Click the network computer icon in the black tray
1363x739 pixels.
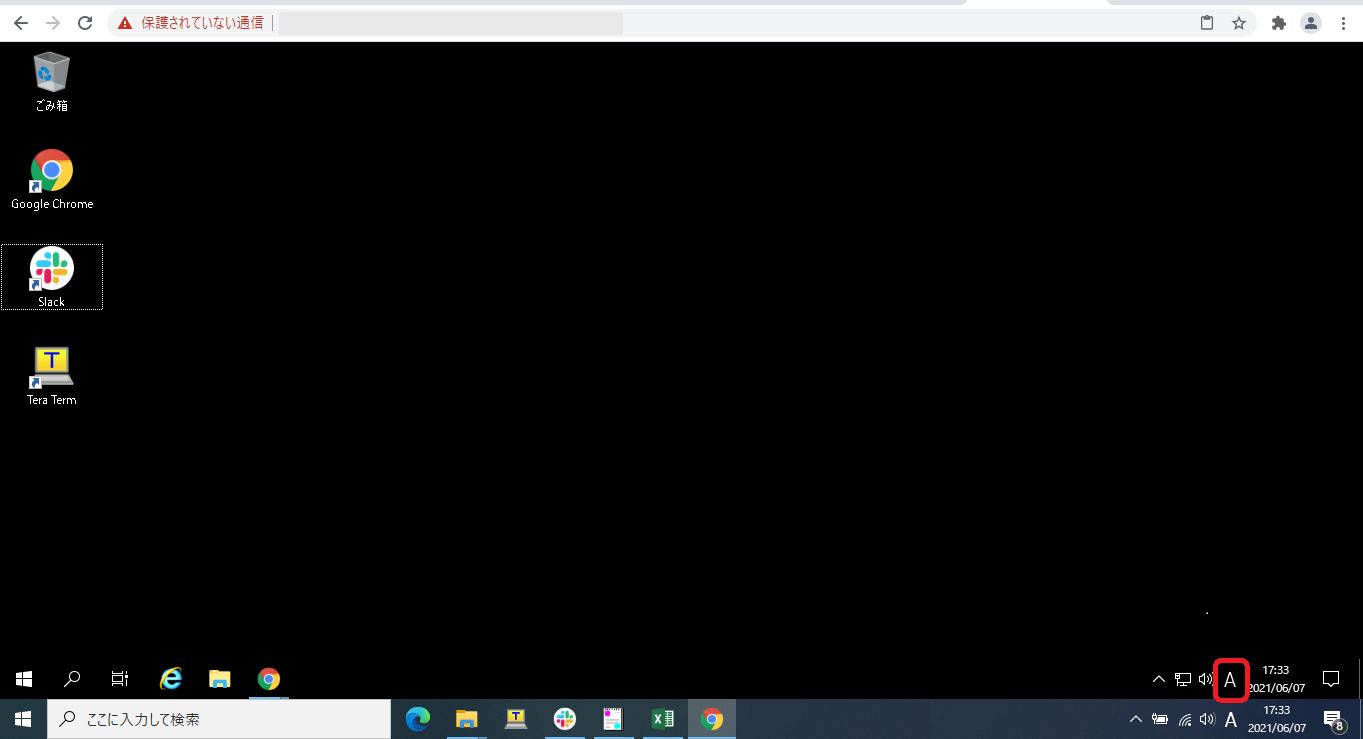(x=1182, y=679)
